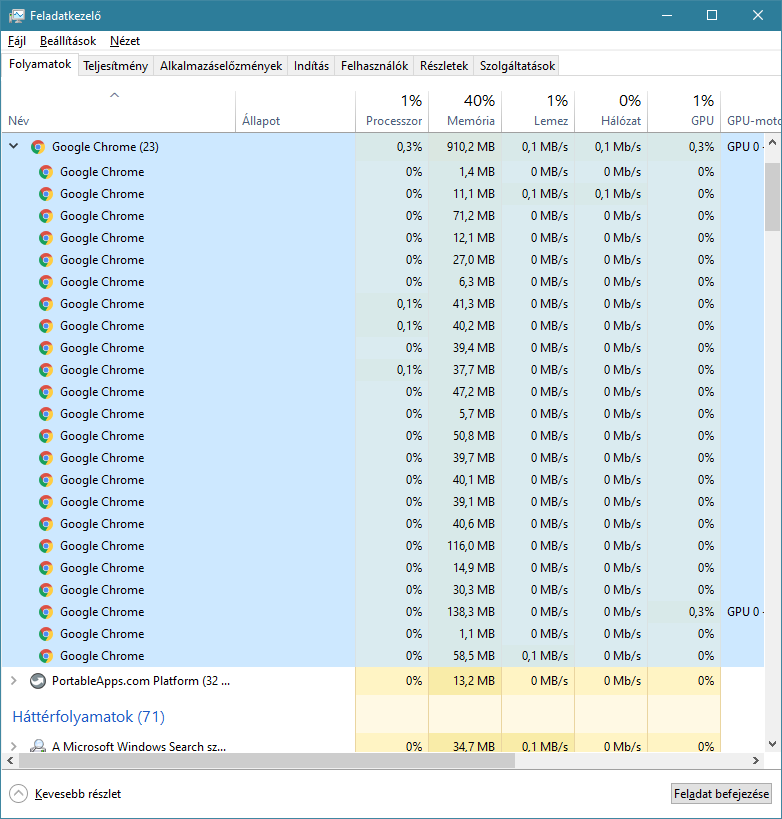Screen dimensions: 782x819
Task: Click the Chrome icon in the 40,2 MB row
Action: 46,325
